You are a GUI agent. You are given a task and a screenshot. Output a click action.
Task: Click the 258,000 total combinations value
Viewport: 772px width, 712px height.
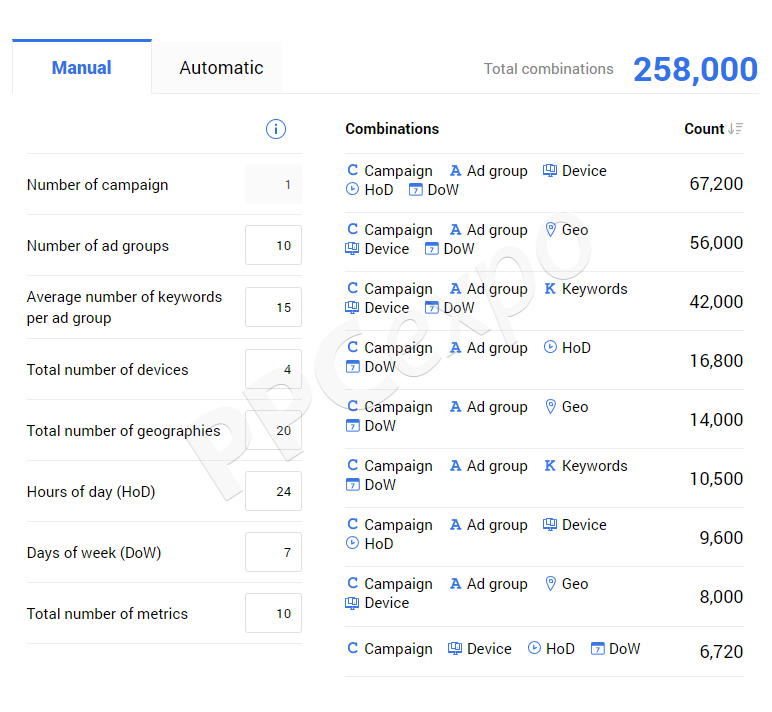695,69
